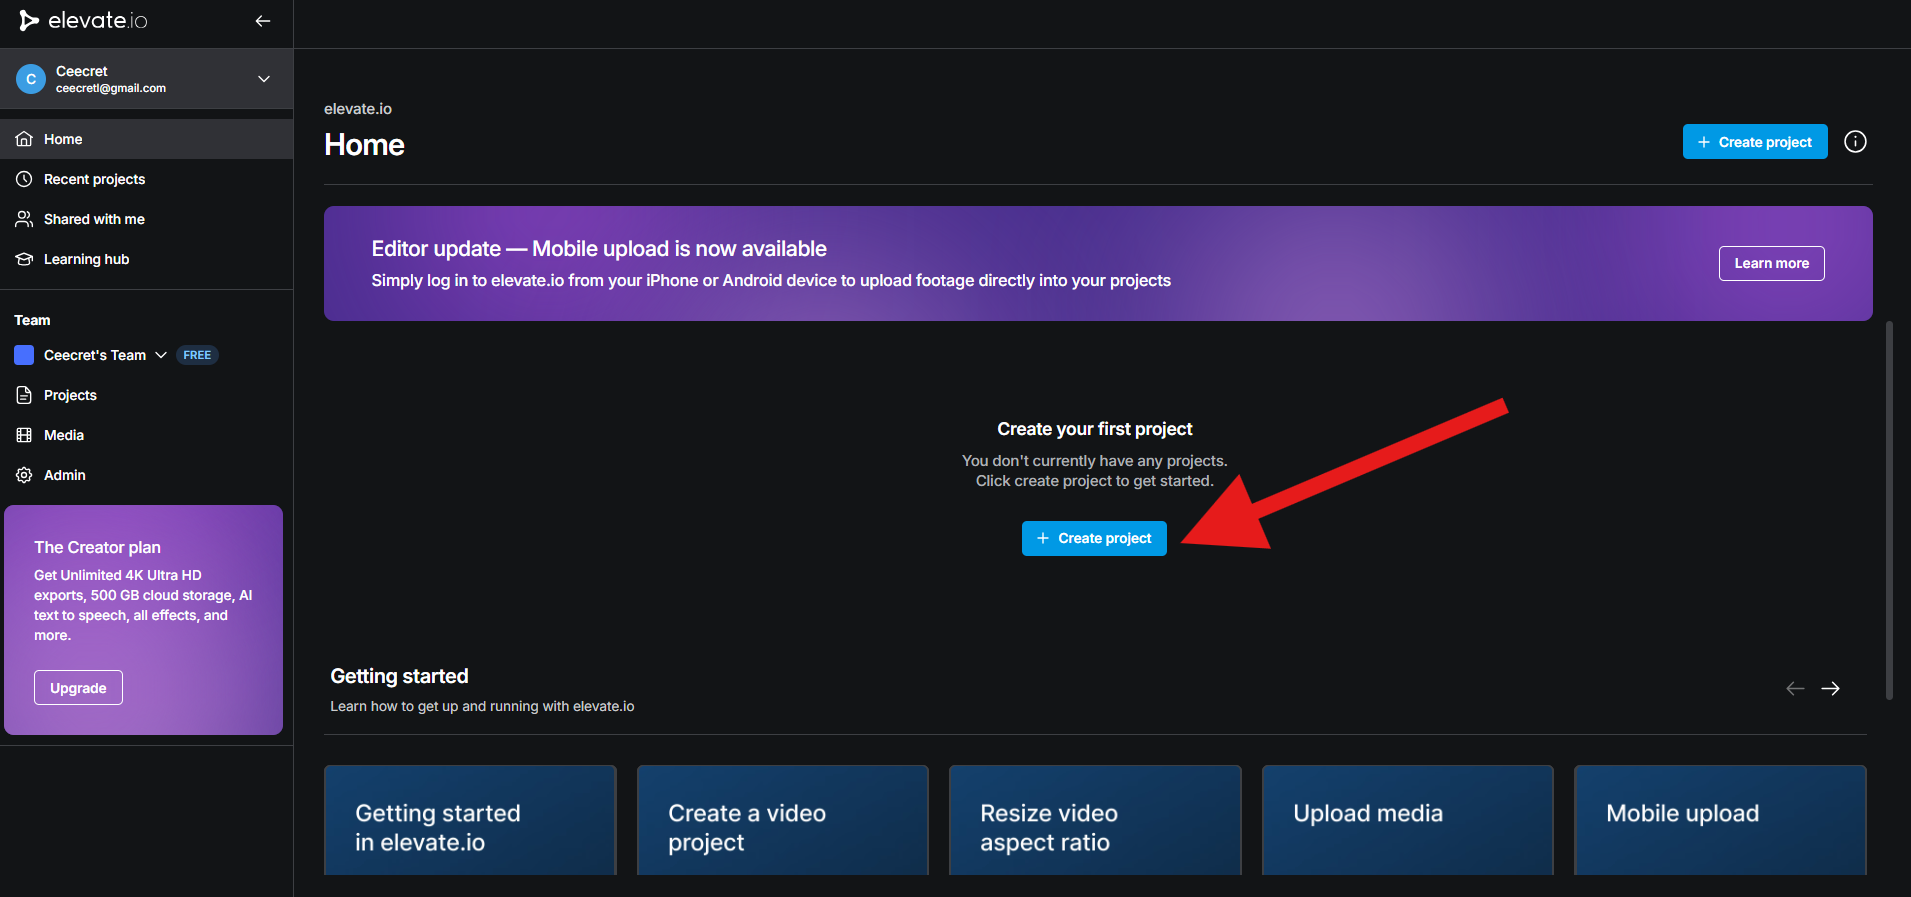Click the blue team color square
This screenshot has width=1911, height=897.
(24, 355)
